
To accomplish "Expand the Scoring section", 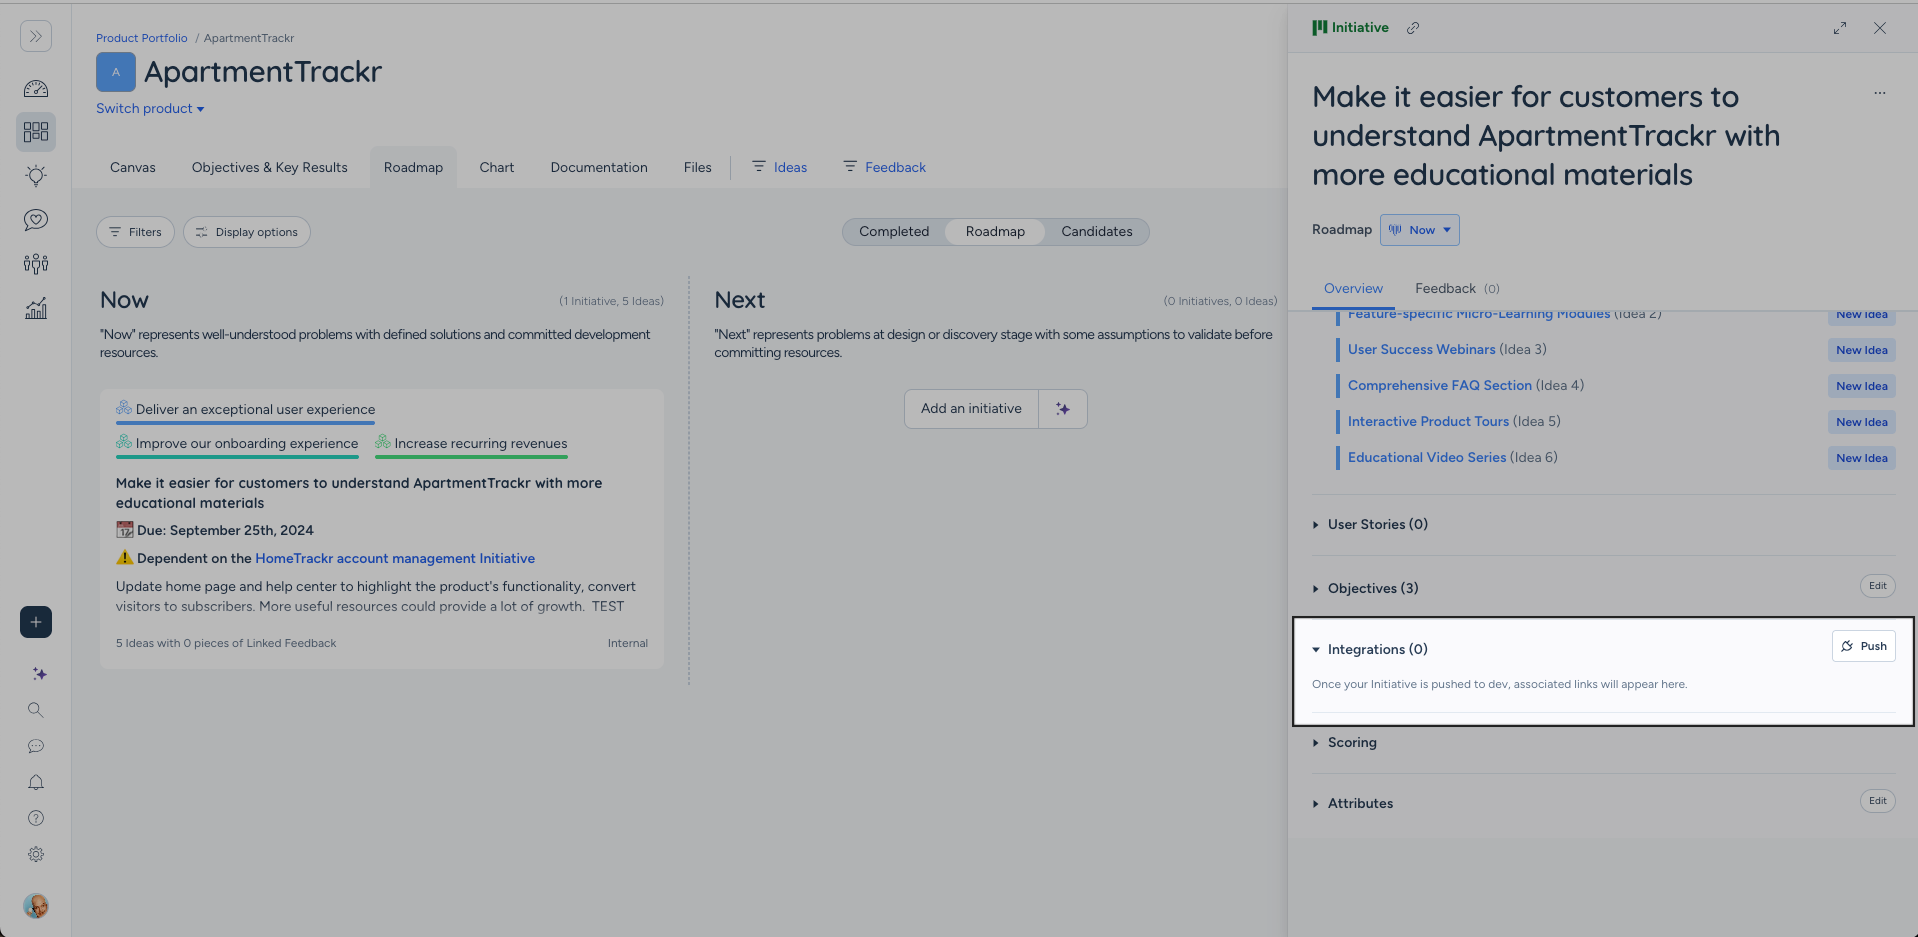I will [x=1345, y=742].
